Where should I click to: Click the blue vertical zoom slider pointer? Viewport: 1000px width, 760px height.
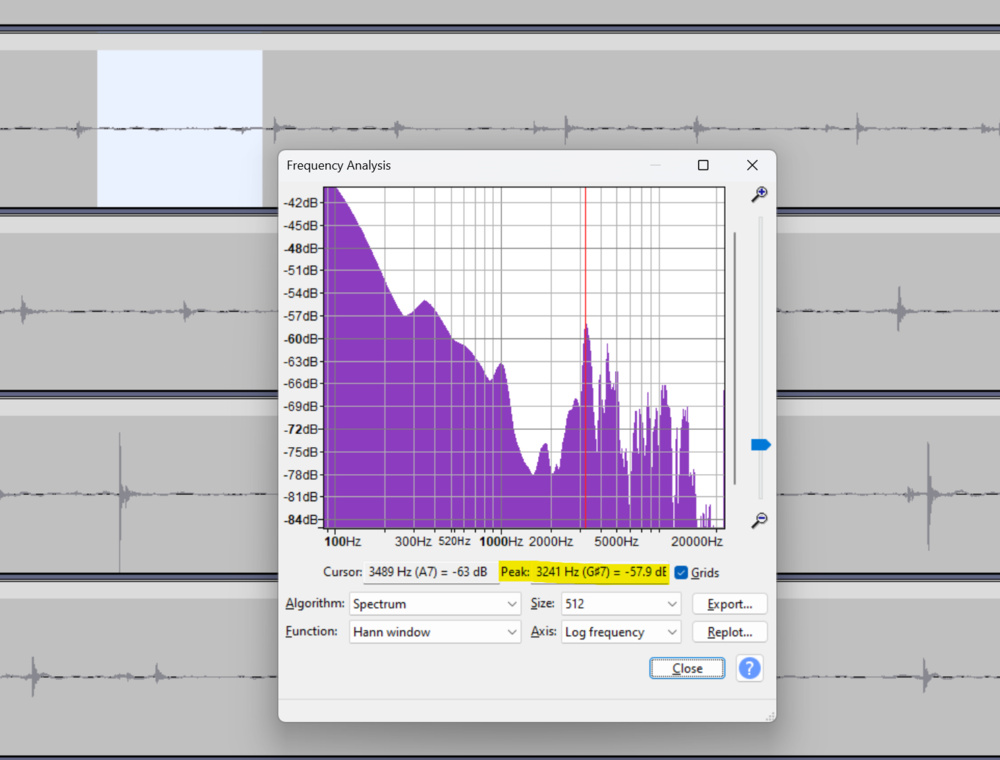pyautogui.click(x=760, y=443)
